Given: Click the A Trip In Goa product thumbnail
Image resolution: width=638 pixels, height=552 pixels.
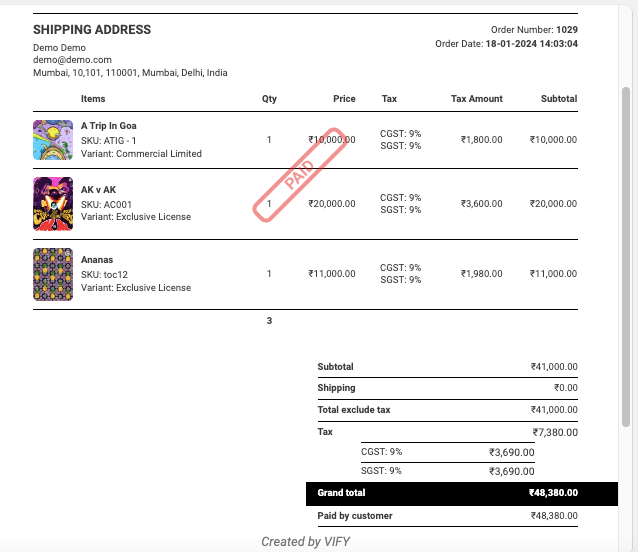Looking at the screenshot, I should click(53, 140).
